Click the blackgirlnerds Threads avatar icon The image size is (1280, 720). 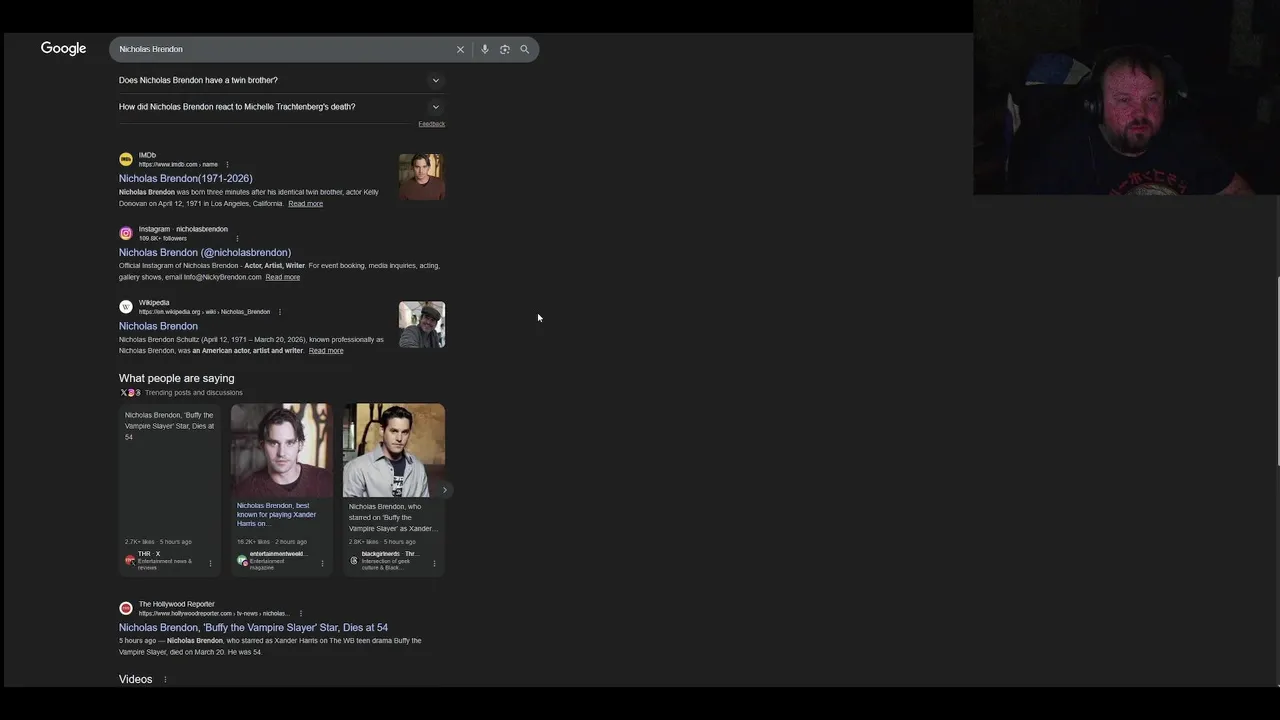click(354, 560)
